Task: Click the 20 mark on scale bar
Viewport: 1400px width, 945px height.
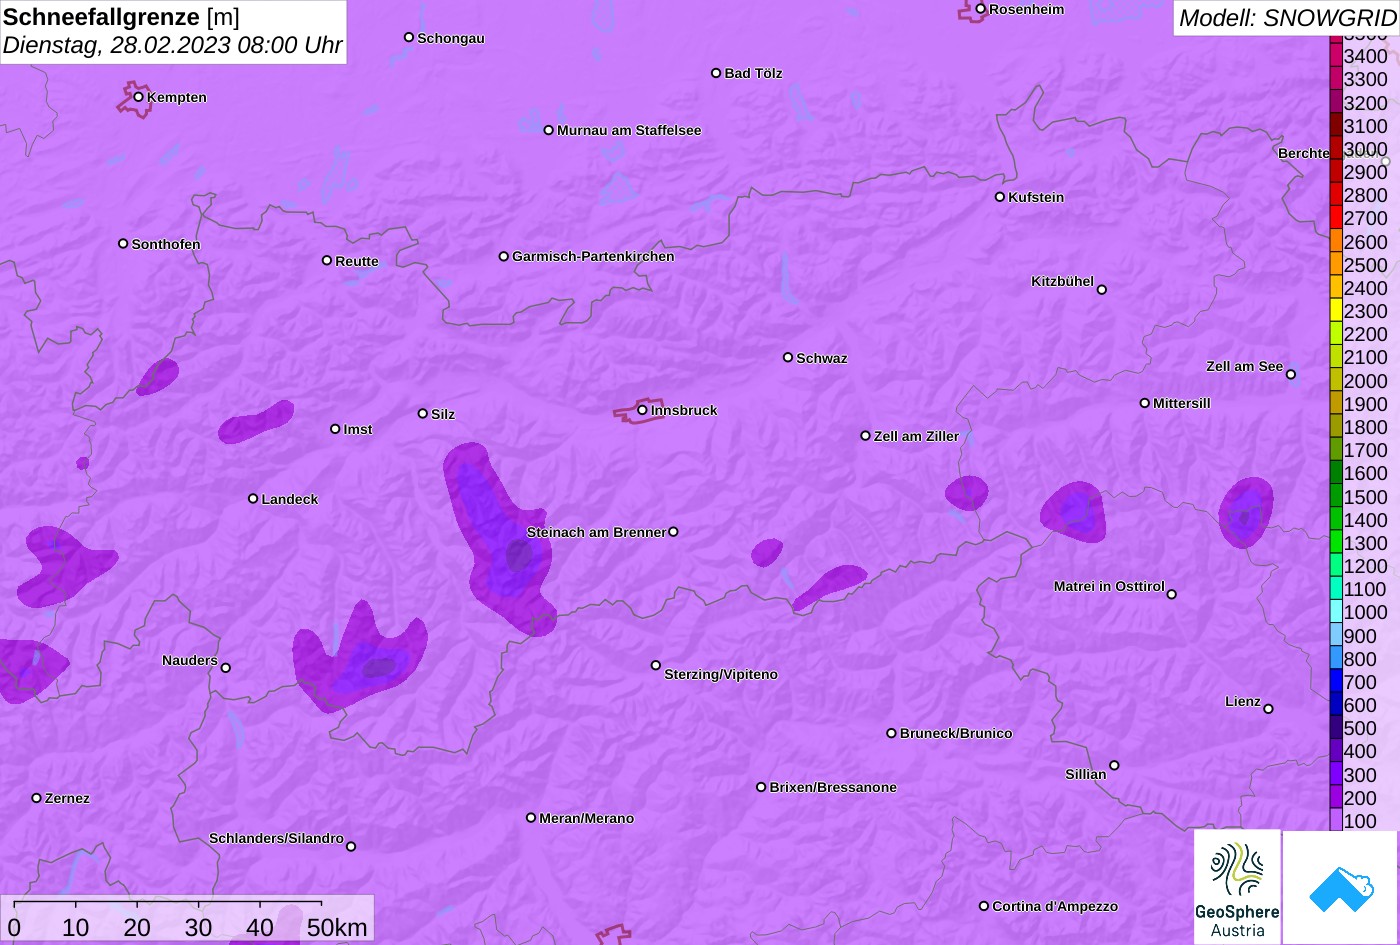Action: pos(137,927)
